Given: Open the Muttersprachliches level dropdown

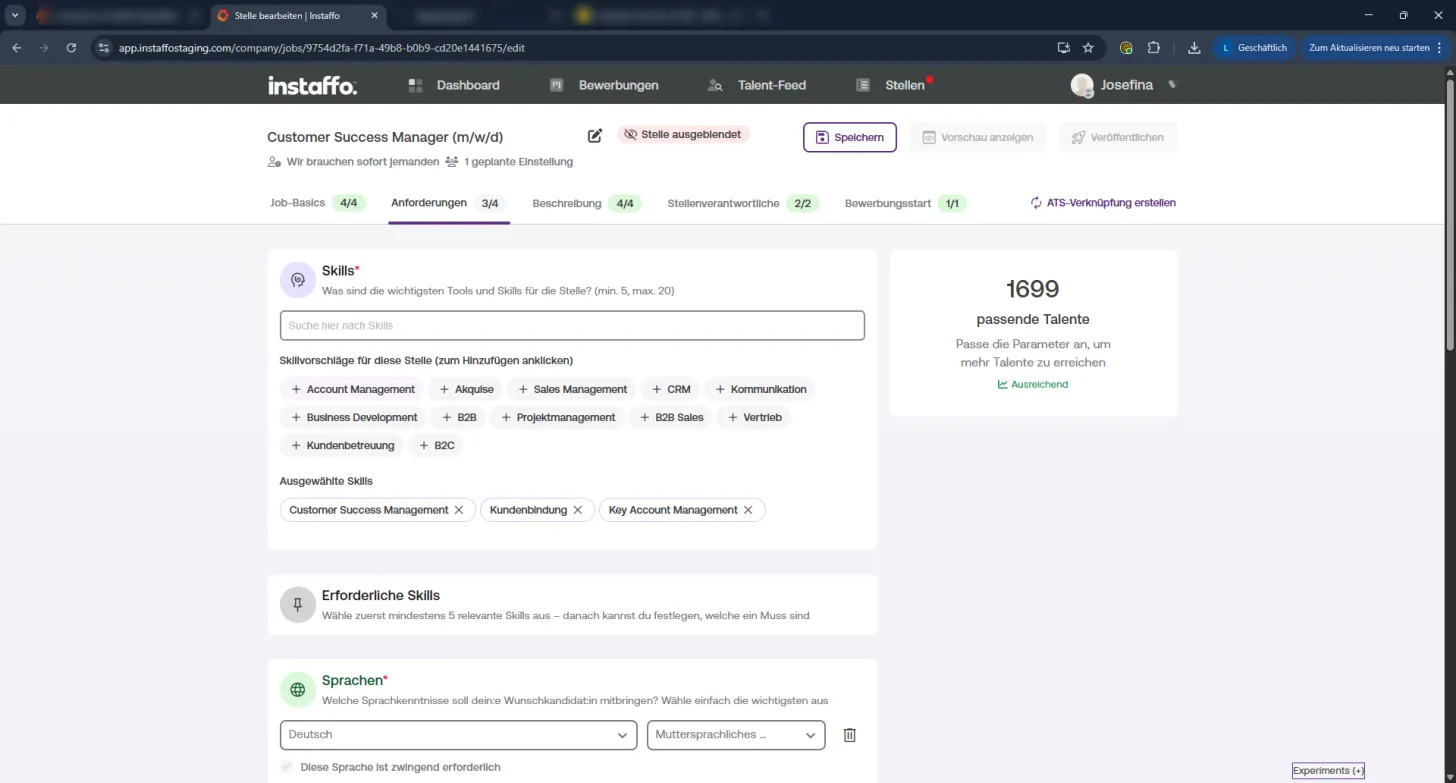Looking at the screenshot, I should [x=736, y=735].
